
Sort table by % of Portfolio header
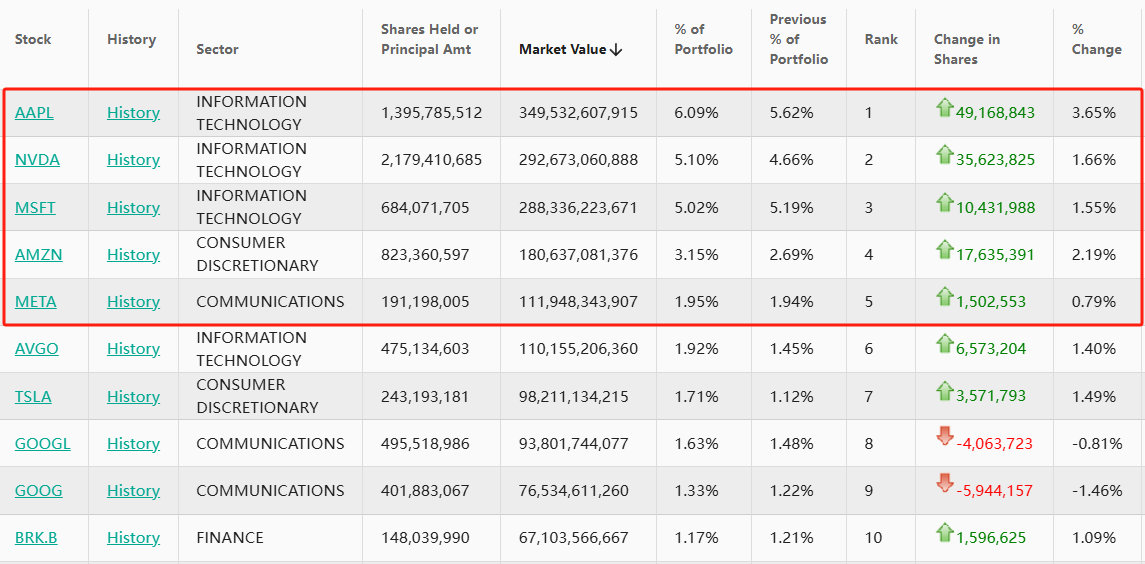703,39
